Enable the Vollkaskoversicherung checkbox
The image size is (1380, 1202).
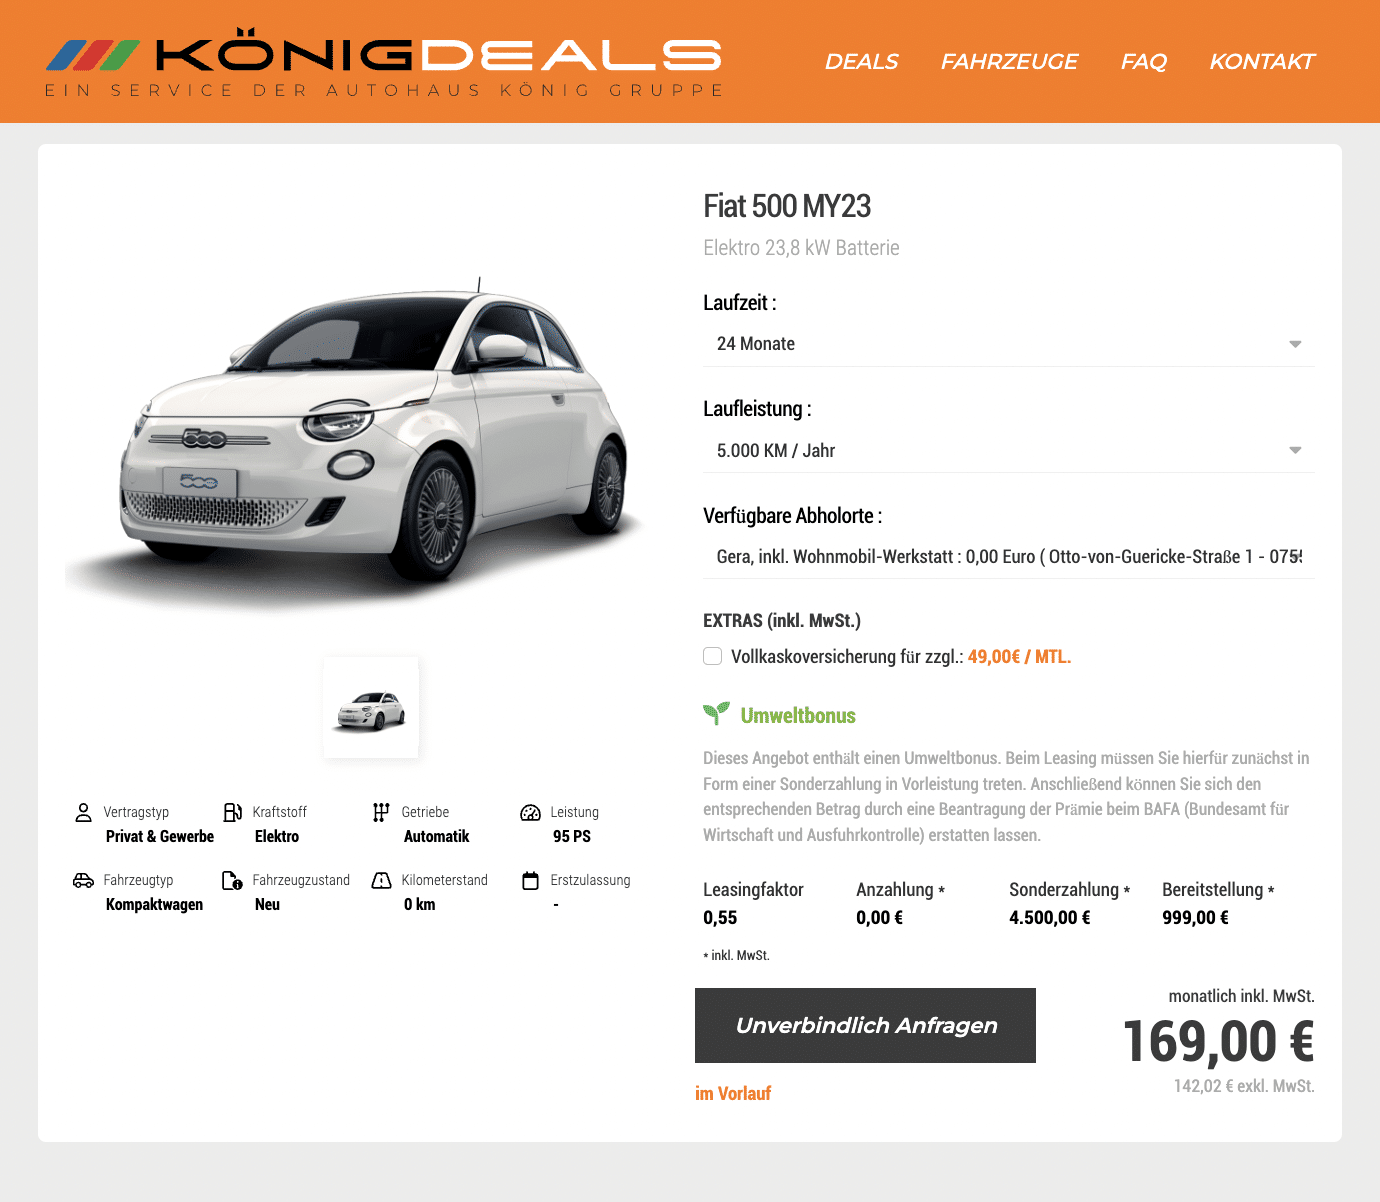click(x=712, y=656)
